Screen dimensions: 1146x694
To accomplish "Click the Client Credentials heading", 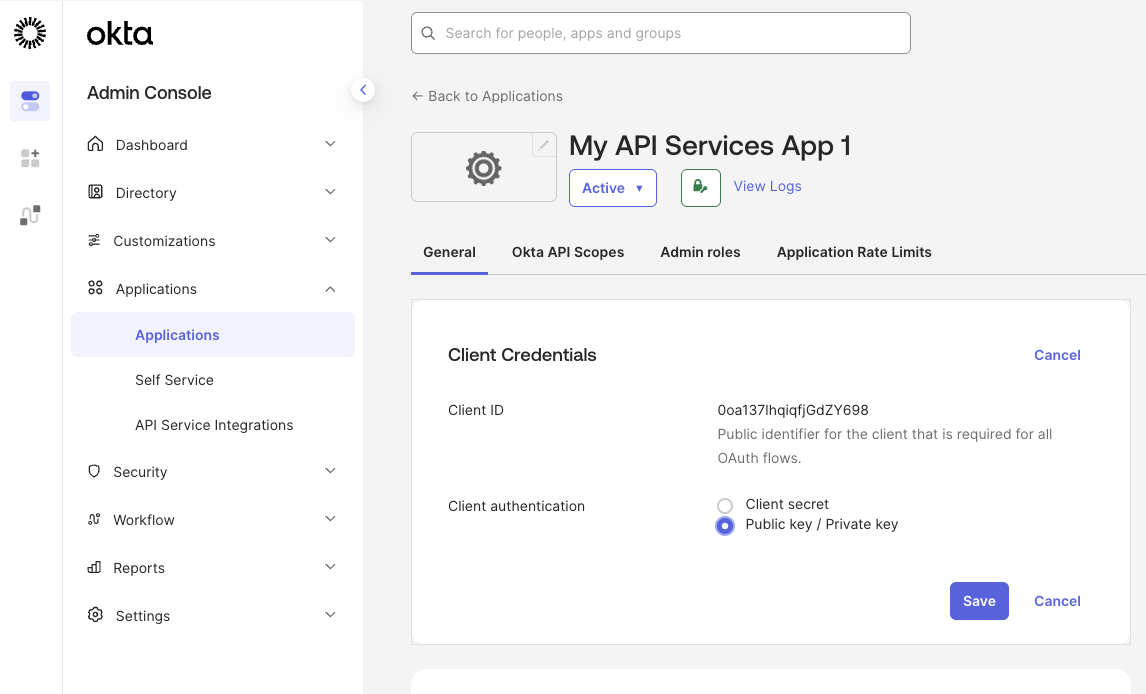I will pyautogui.click(x=522, y=355).
